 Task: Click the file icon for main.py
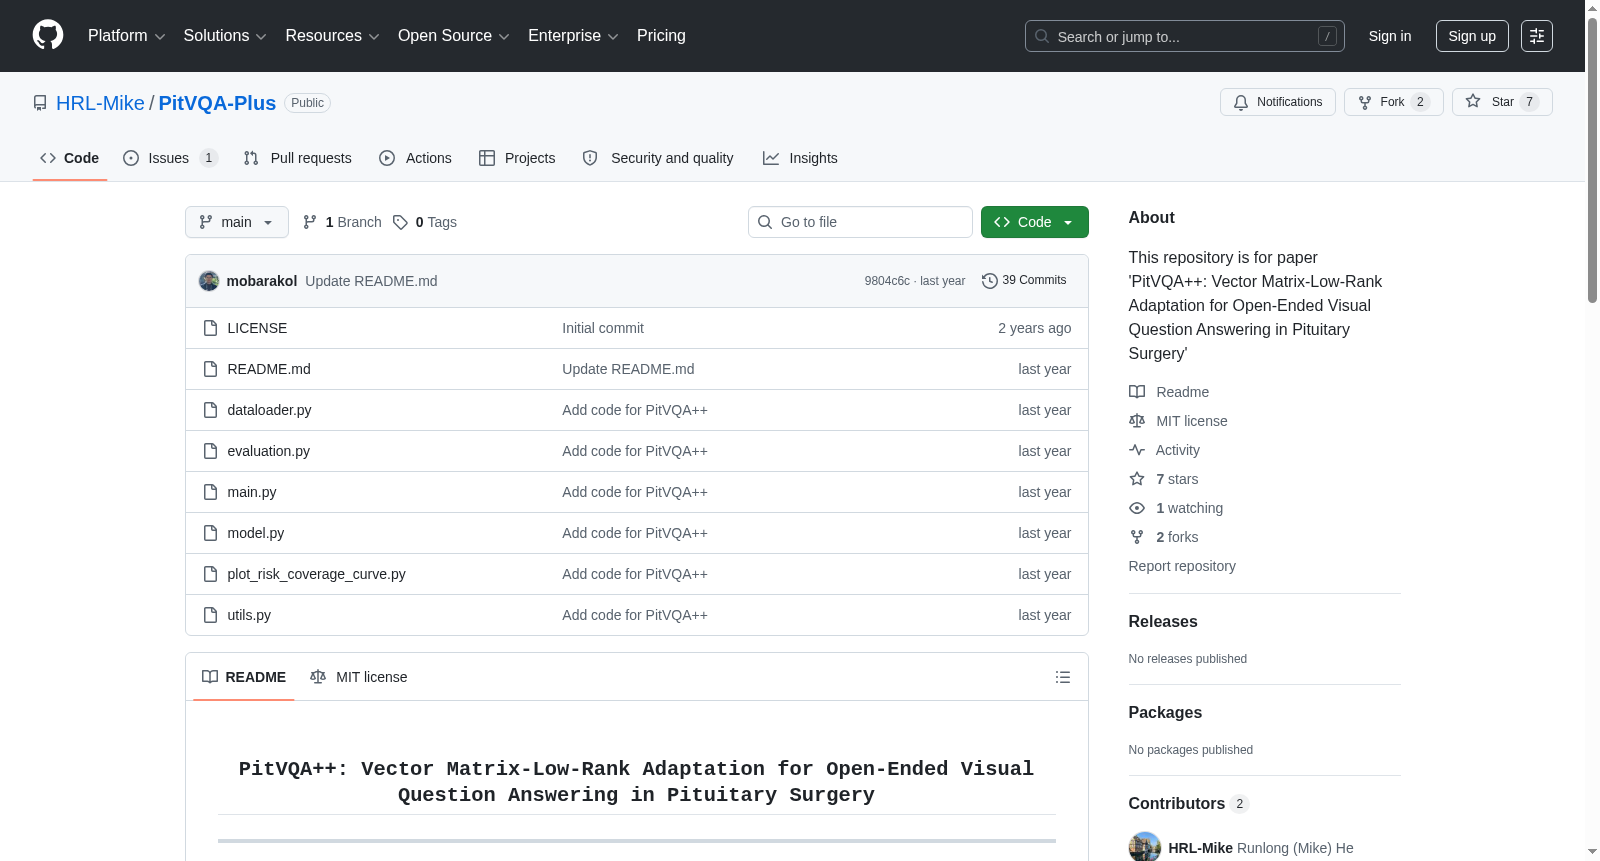pos(210,492)
